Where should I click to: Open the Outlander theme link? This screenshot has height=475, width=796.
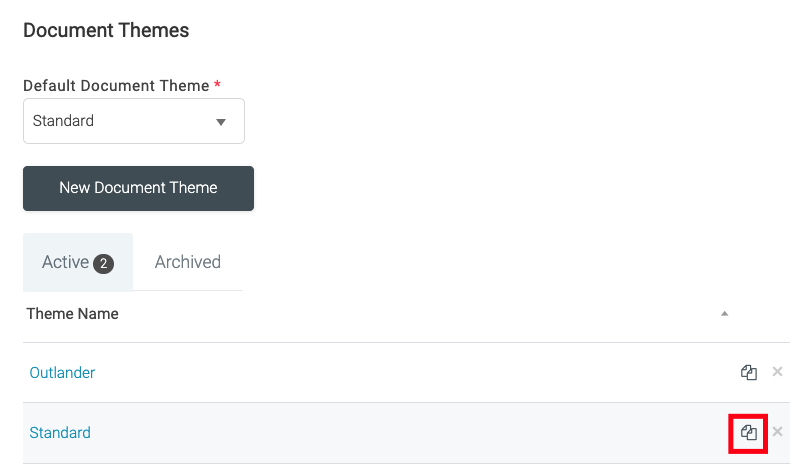[x=62, y=373]
